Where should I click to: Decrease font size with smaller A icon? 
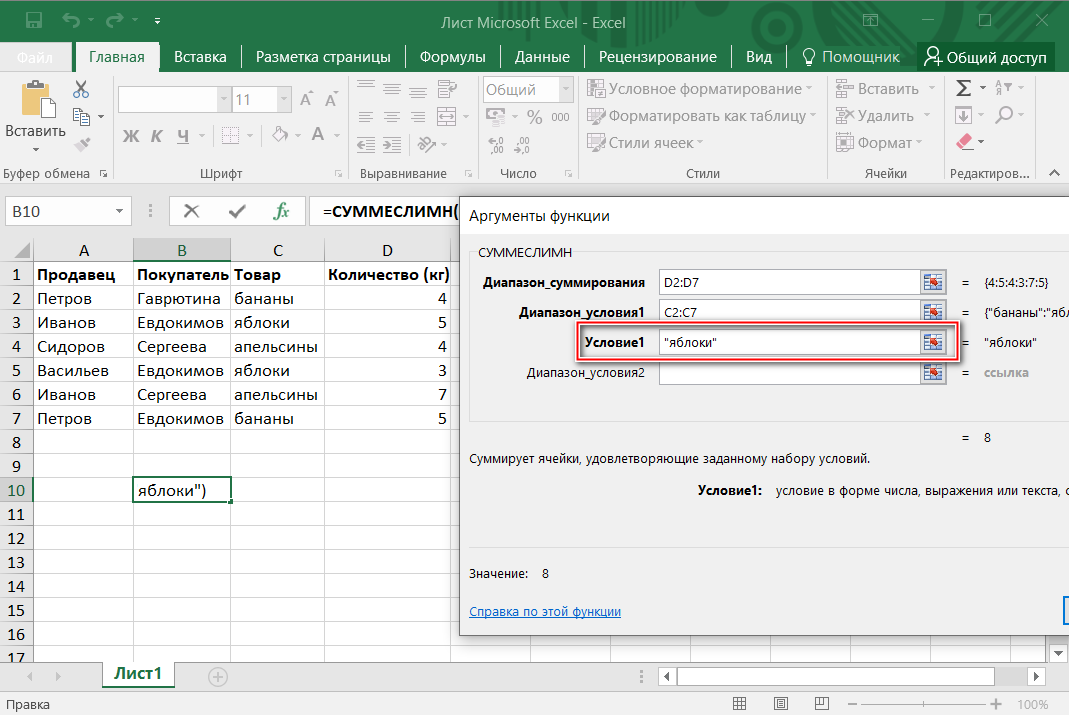tap(331, 100)
